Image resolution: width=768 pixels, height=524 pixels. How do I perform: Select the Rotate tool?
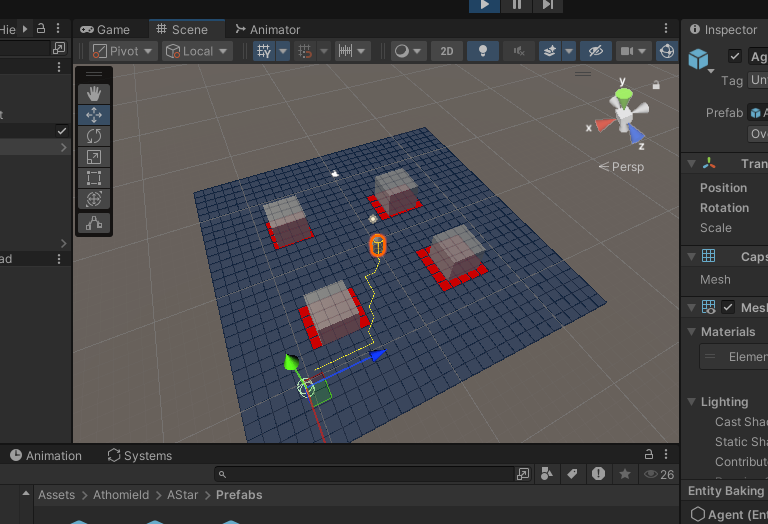click(x=94, y=136)
